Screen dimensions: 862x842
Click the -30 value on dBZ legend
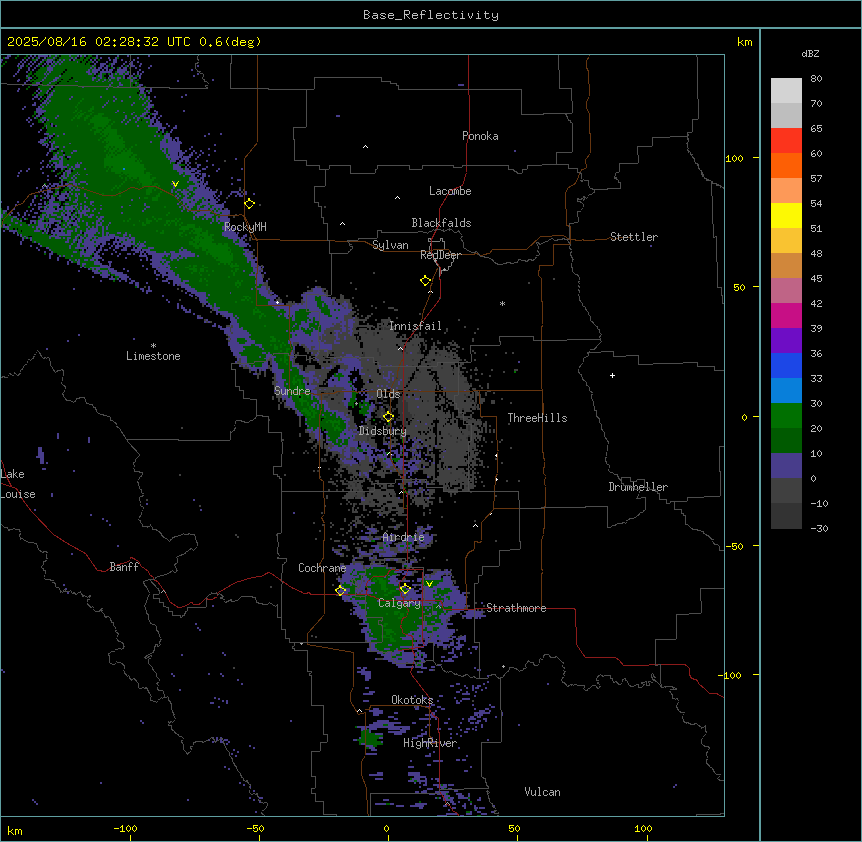[819, 529]
